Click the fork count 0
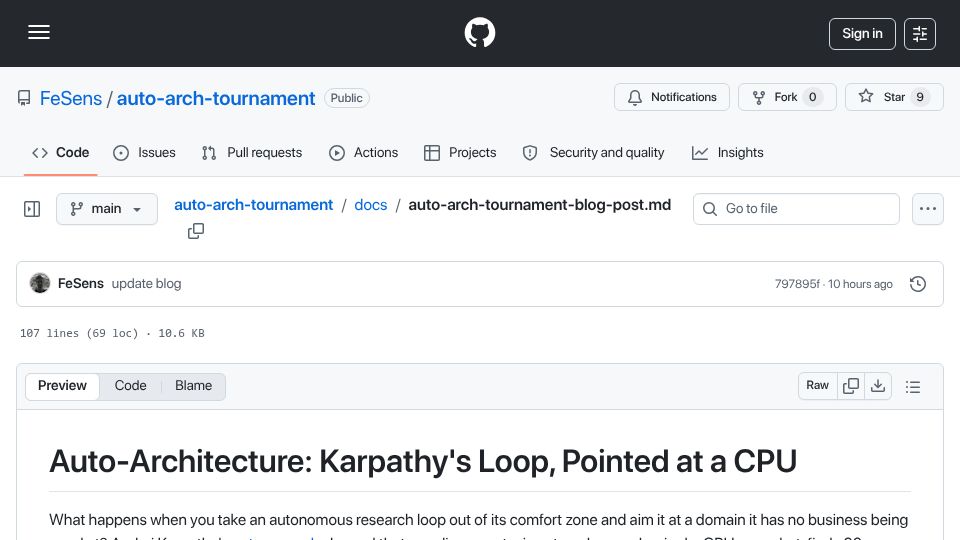Image resolution: width=960 pixels, height=540 pixels. pos(812,97)
